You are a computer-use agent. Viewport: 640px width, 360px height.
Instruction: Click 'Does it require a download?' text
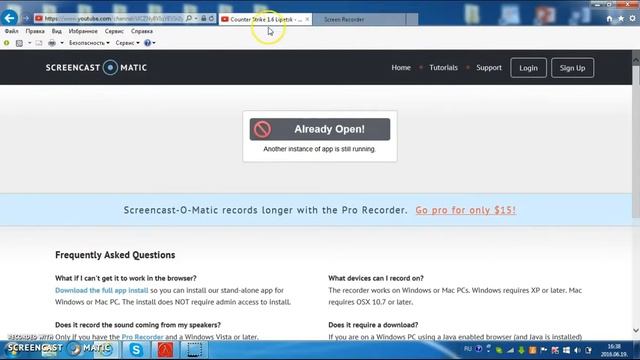373,325
